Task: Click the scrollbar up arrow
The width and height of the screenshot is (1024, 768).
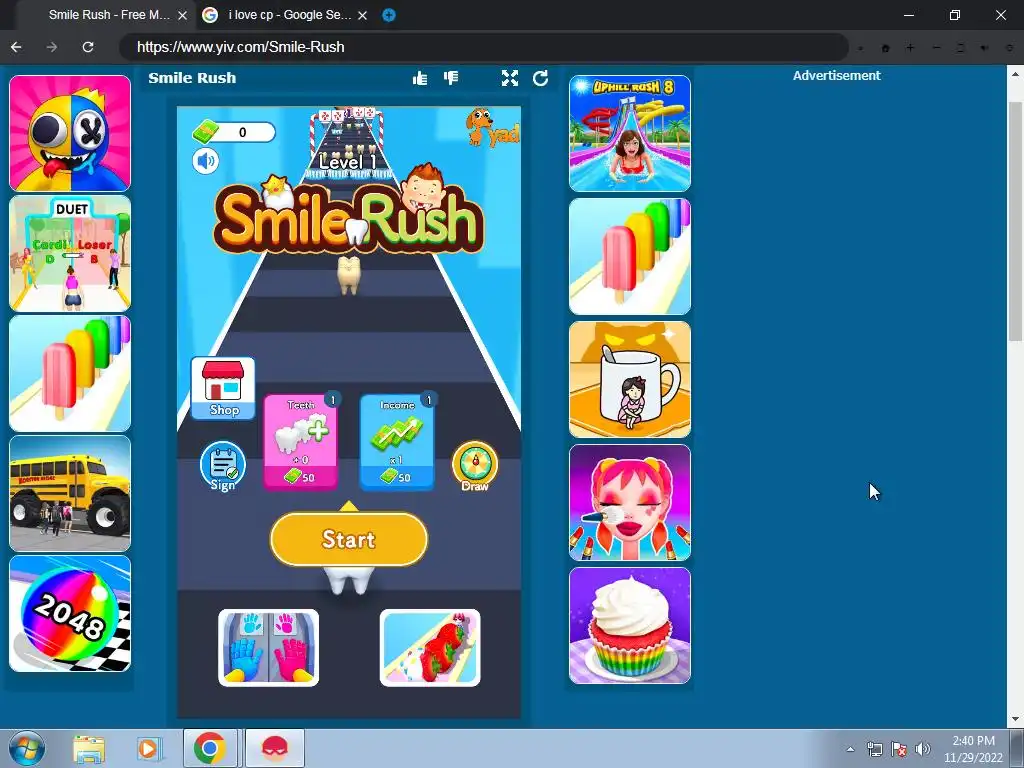Action: tap(1016, 72)
